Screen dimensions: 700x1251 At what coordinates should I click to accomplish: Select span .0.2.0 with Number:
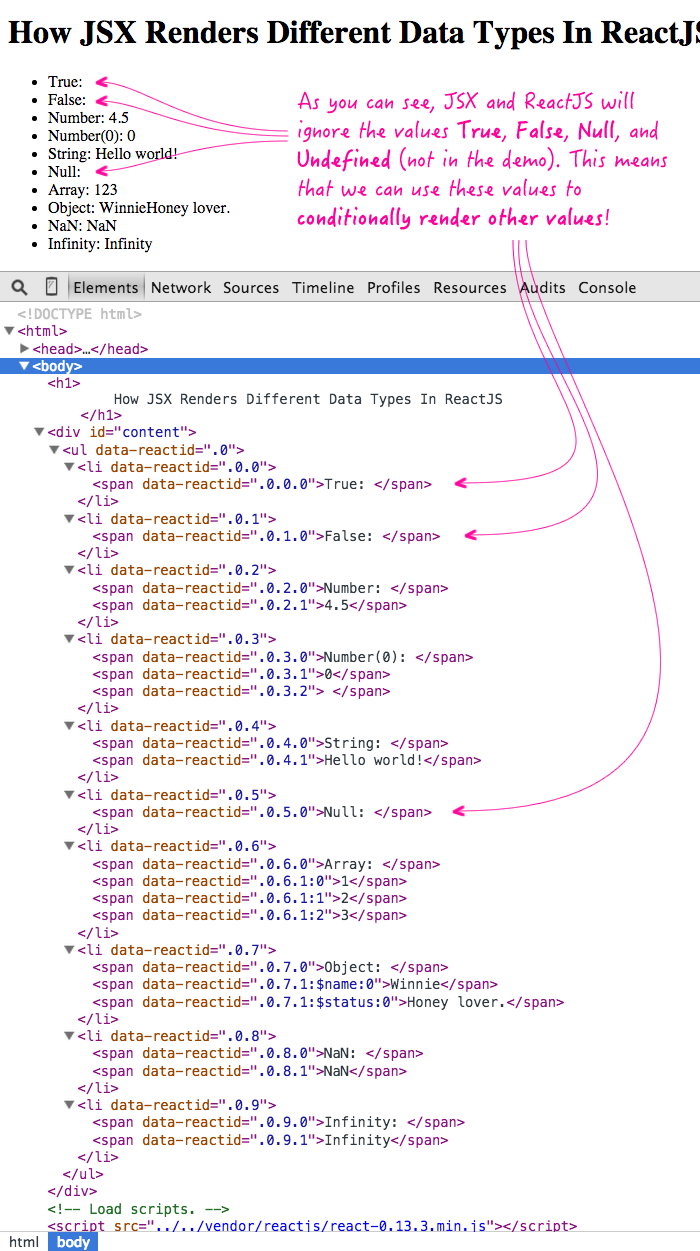point(270,588)
